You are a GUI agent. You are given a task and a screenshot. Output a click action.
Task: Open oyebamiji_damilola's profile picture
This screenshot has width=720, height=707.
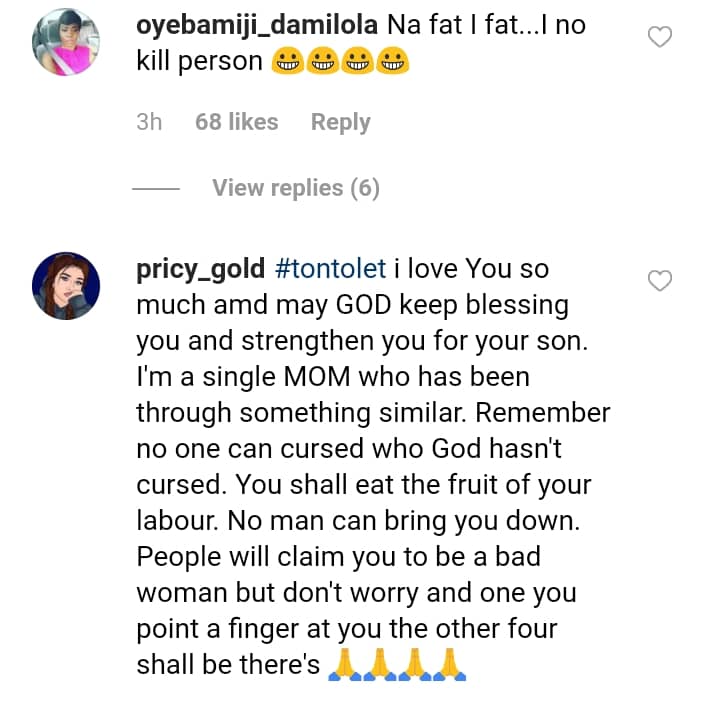click(x=66, y=43)
